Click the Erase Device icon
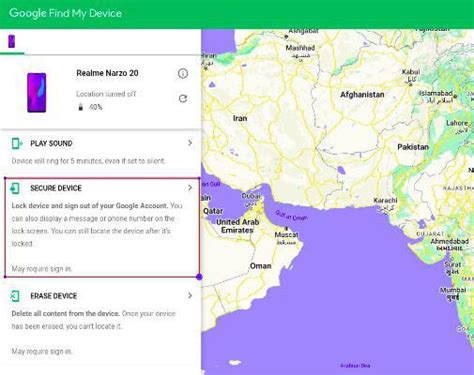This screenshot has height=375, width=474. click(15, 296)
